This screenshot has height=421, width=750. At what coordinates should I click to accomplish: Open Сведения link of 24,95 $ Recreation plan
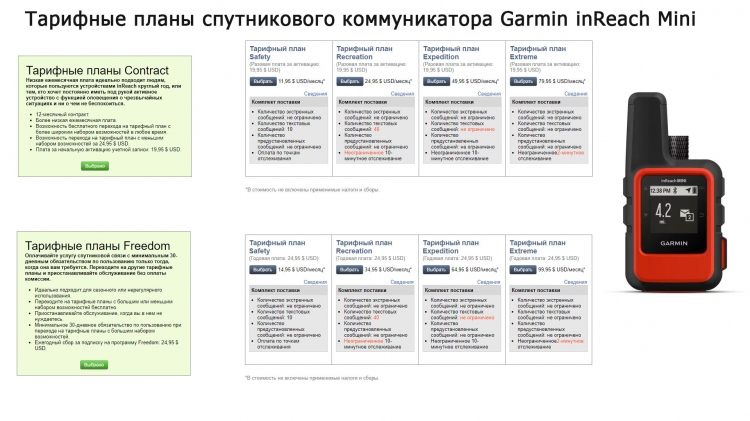point(402,94)
